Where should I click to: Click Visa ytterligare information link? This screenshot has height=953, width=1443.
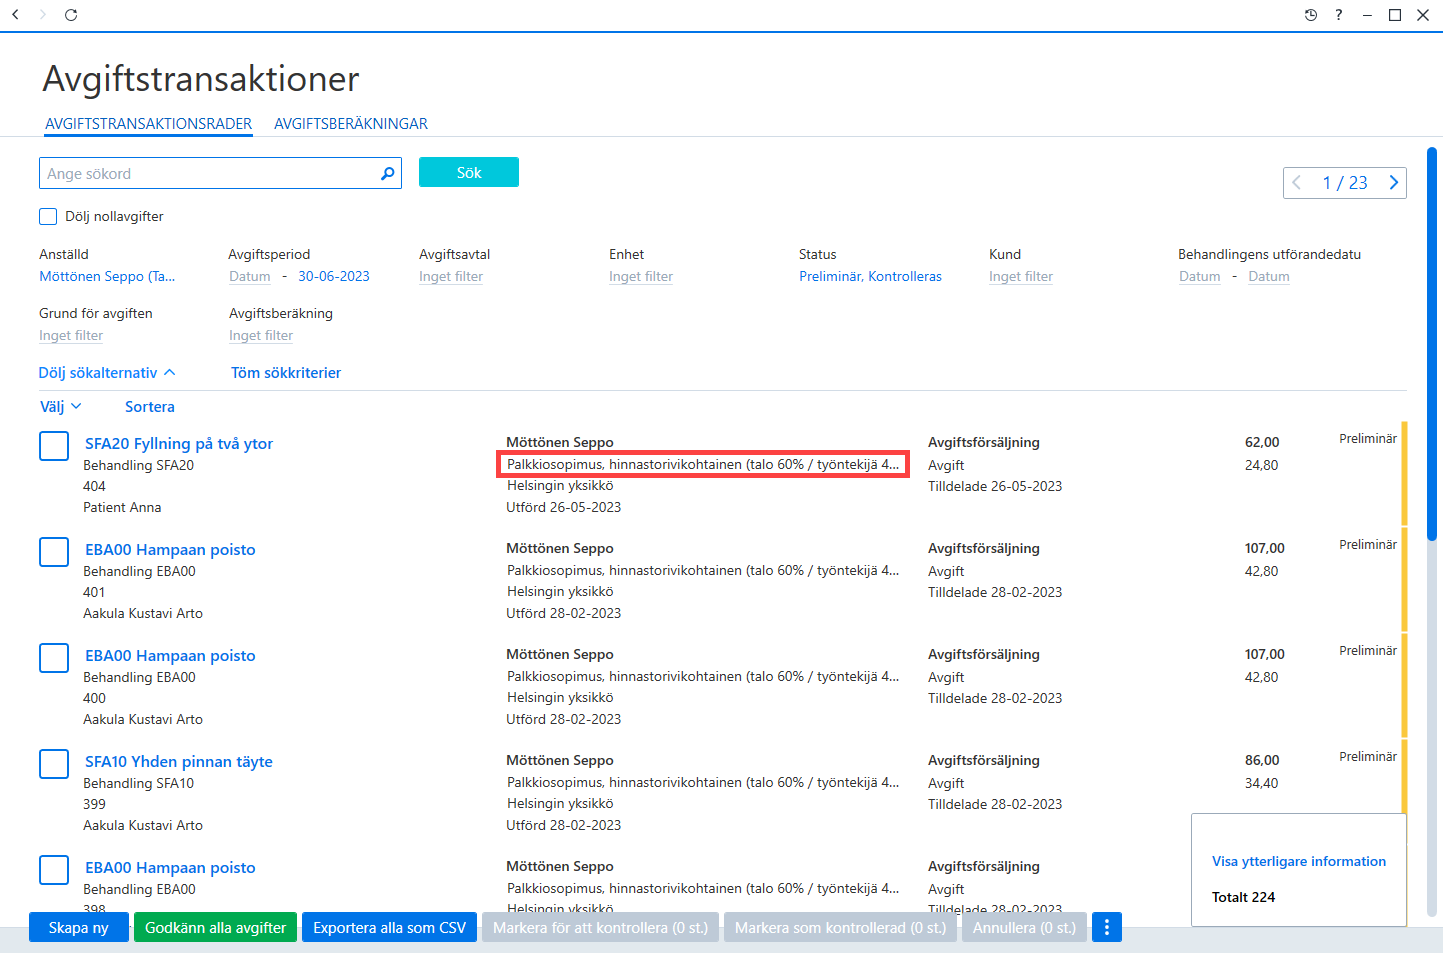[1299, 861]
